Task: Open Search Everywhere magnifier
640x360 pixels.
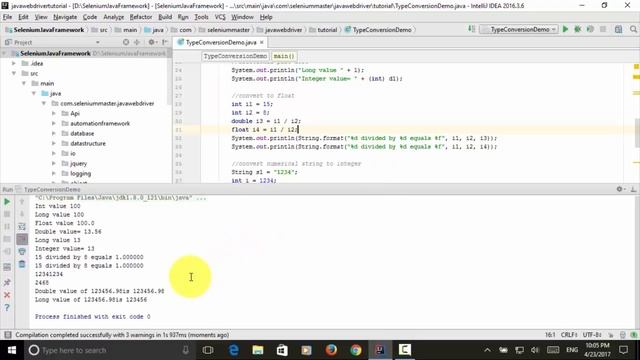Action: (633, 29)
